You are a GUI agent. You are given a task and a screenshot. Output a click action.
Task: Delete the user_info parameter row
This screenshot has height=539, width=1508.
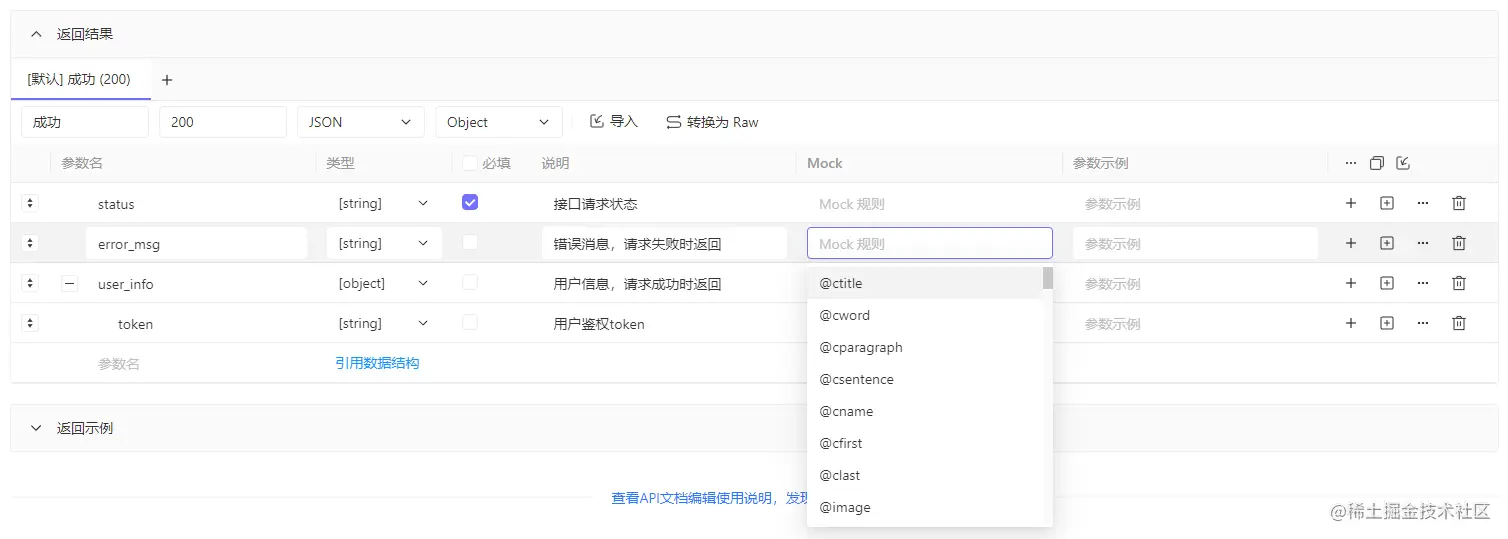[x=1459, y=283]
